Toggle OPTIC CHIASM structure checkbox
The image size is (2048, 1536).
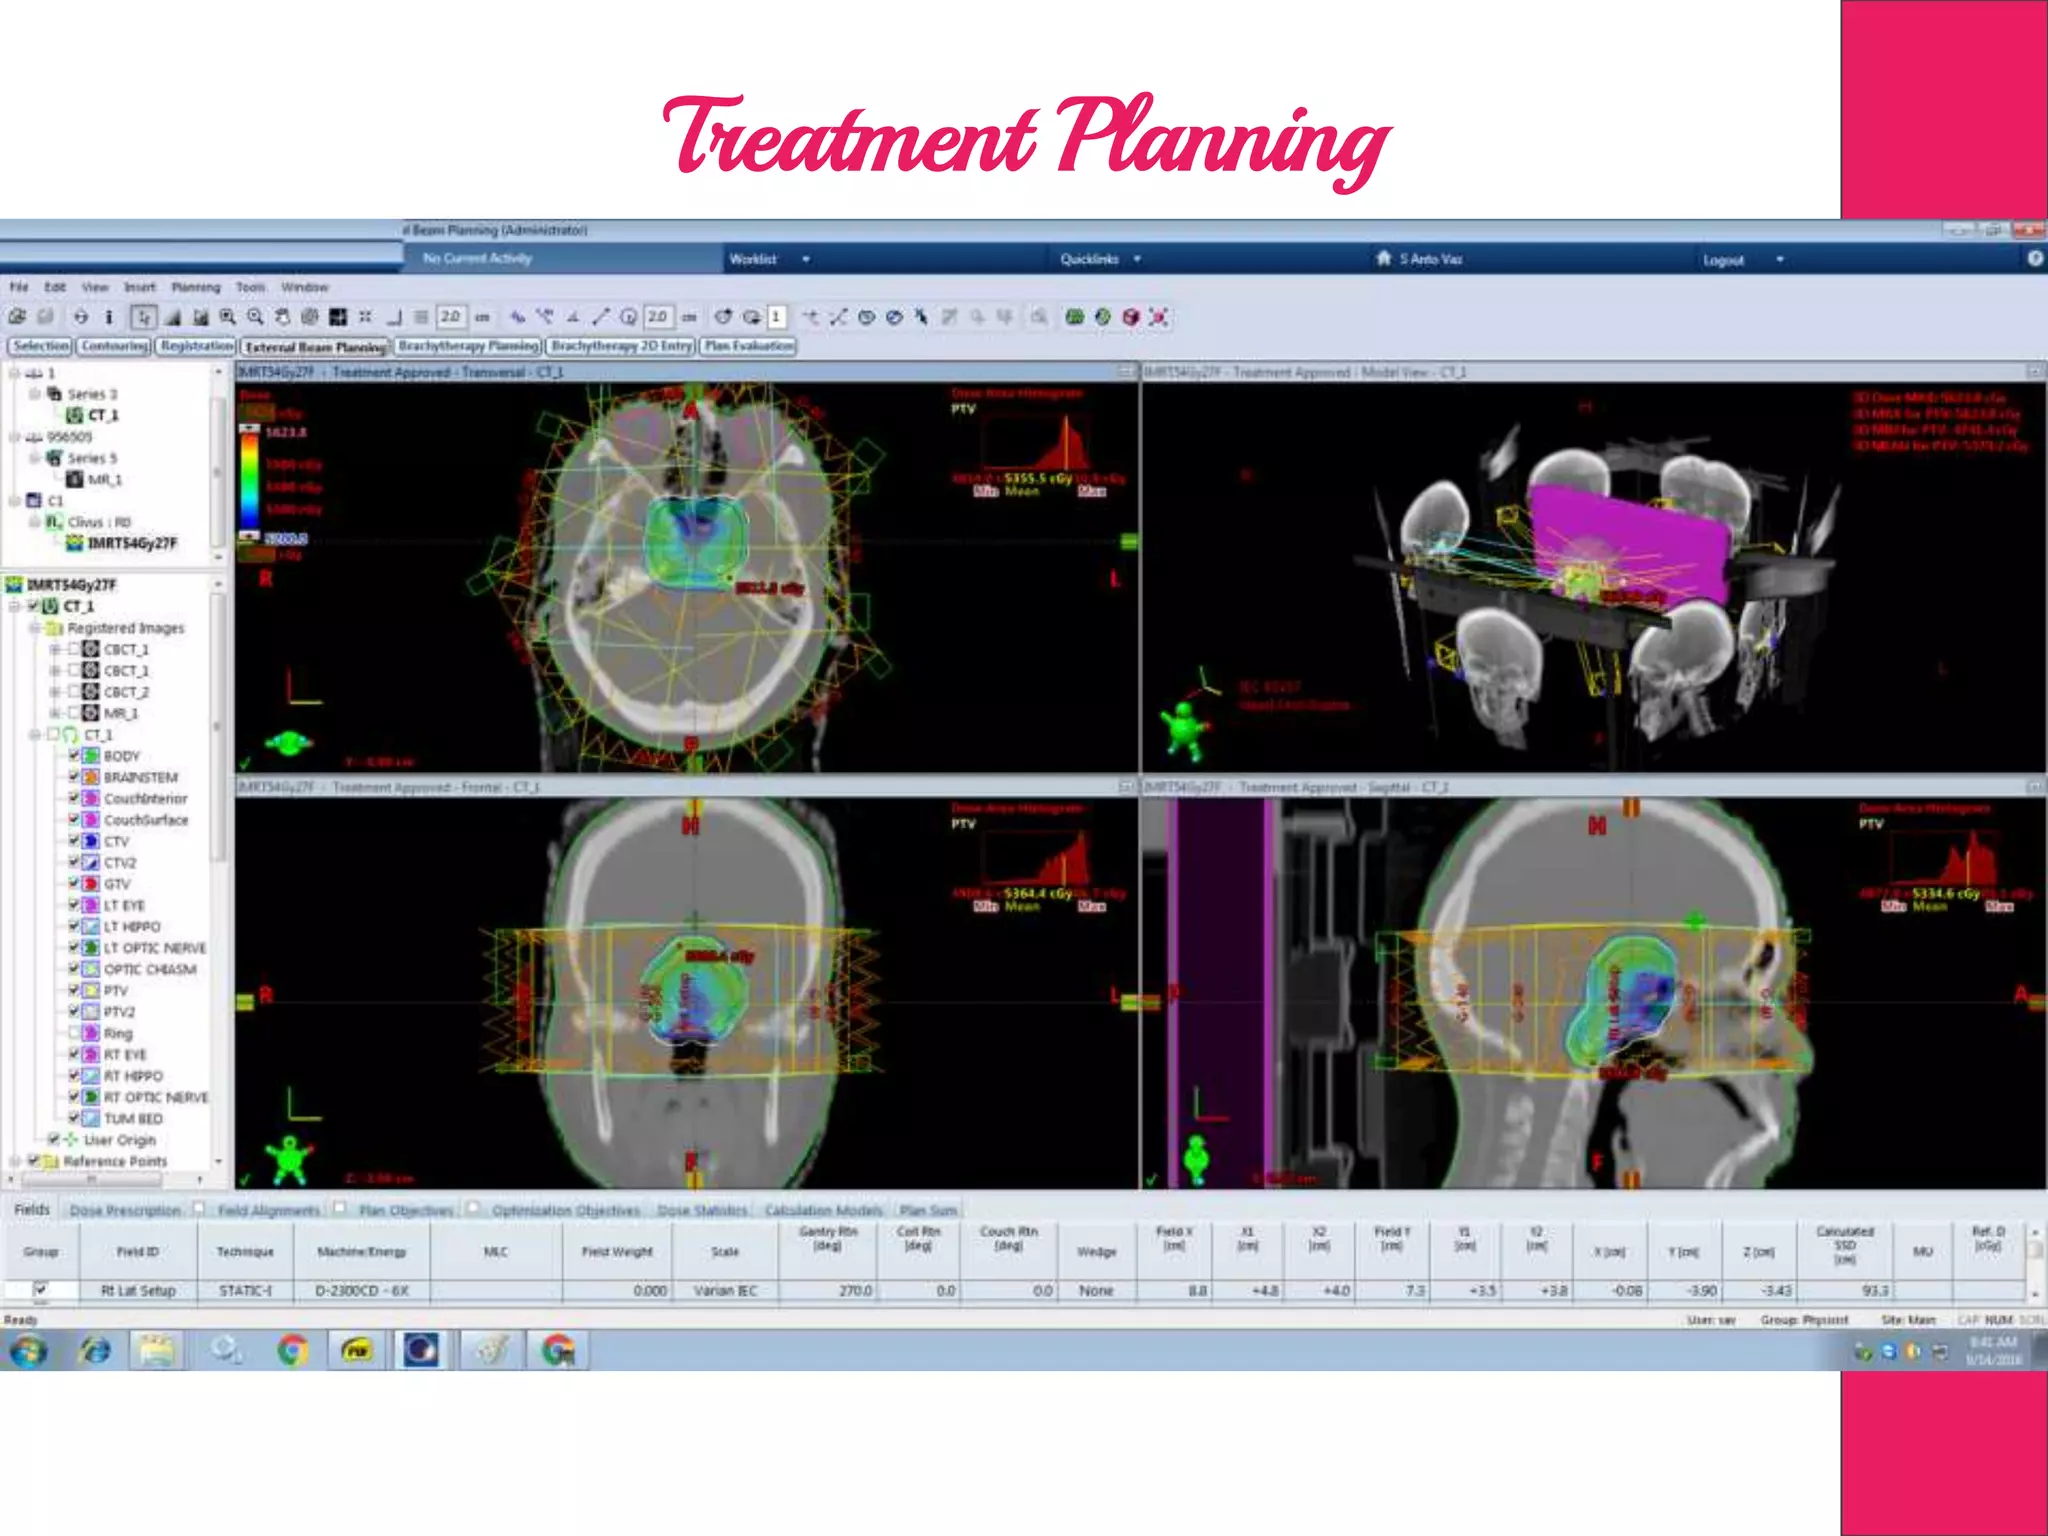click(x=74, y=968)
